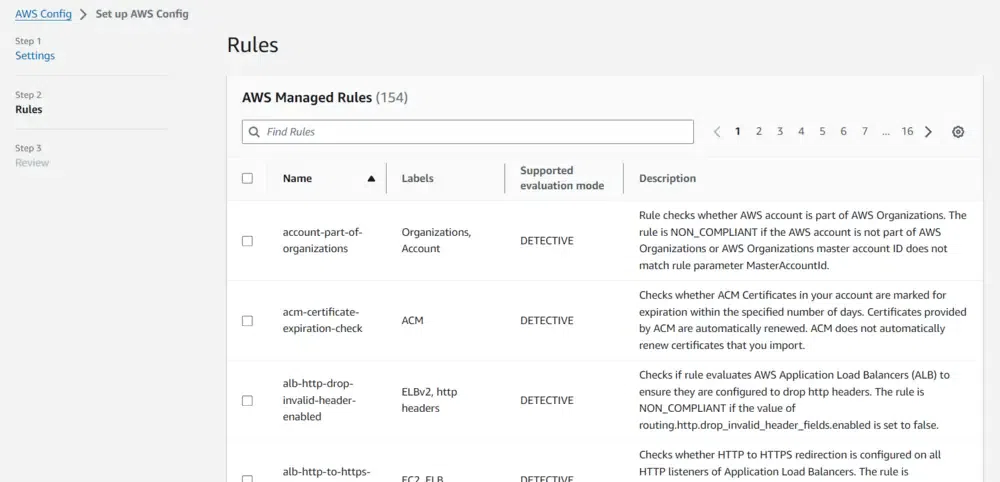Screen dimensions: 1000x482
Task: Go to page 5 of rules
Action: 822,131
